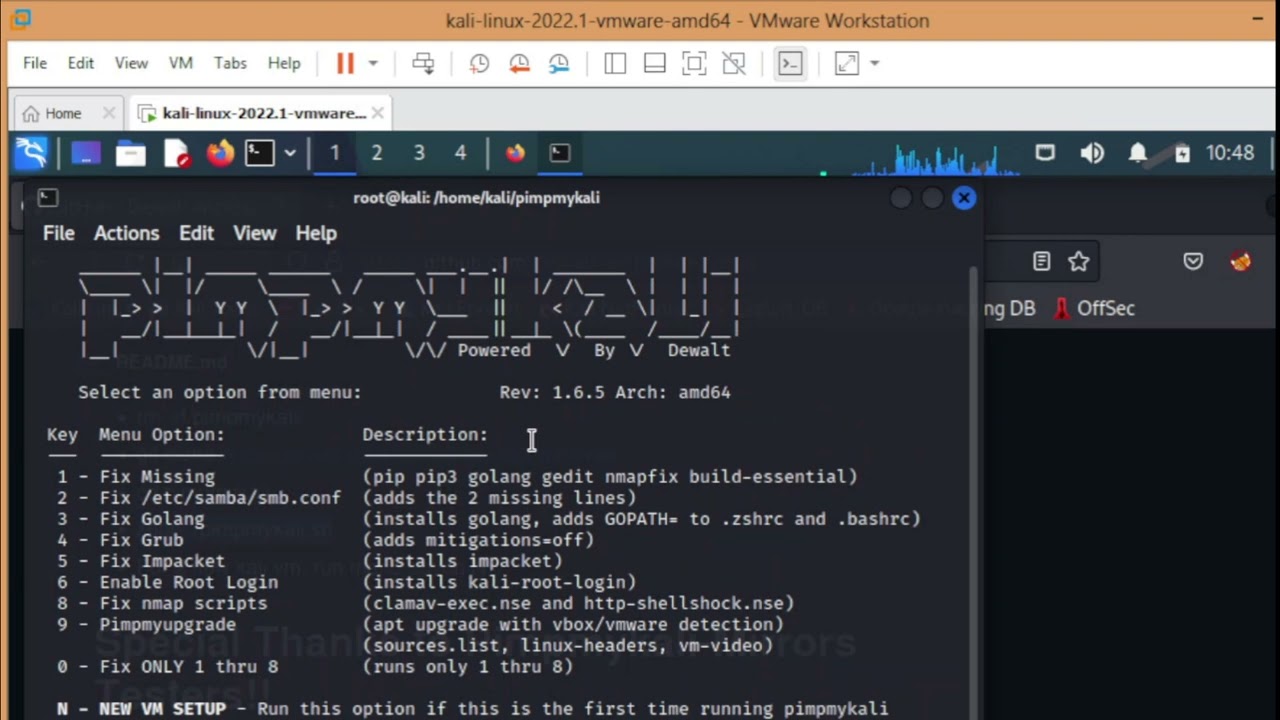The width and height of the screenshot is (1280, 720).
Task: Open VMware Tabs menu
Action: [x=230, y=63]
